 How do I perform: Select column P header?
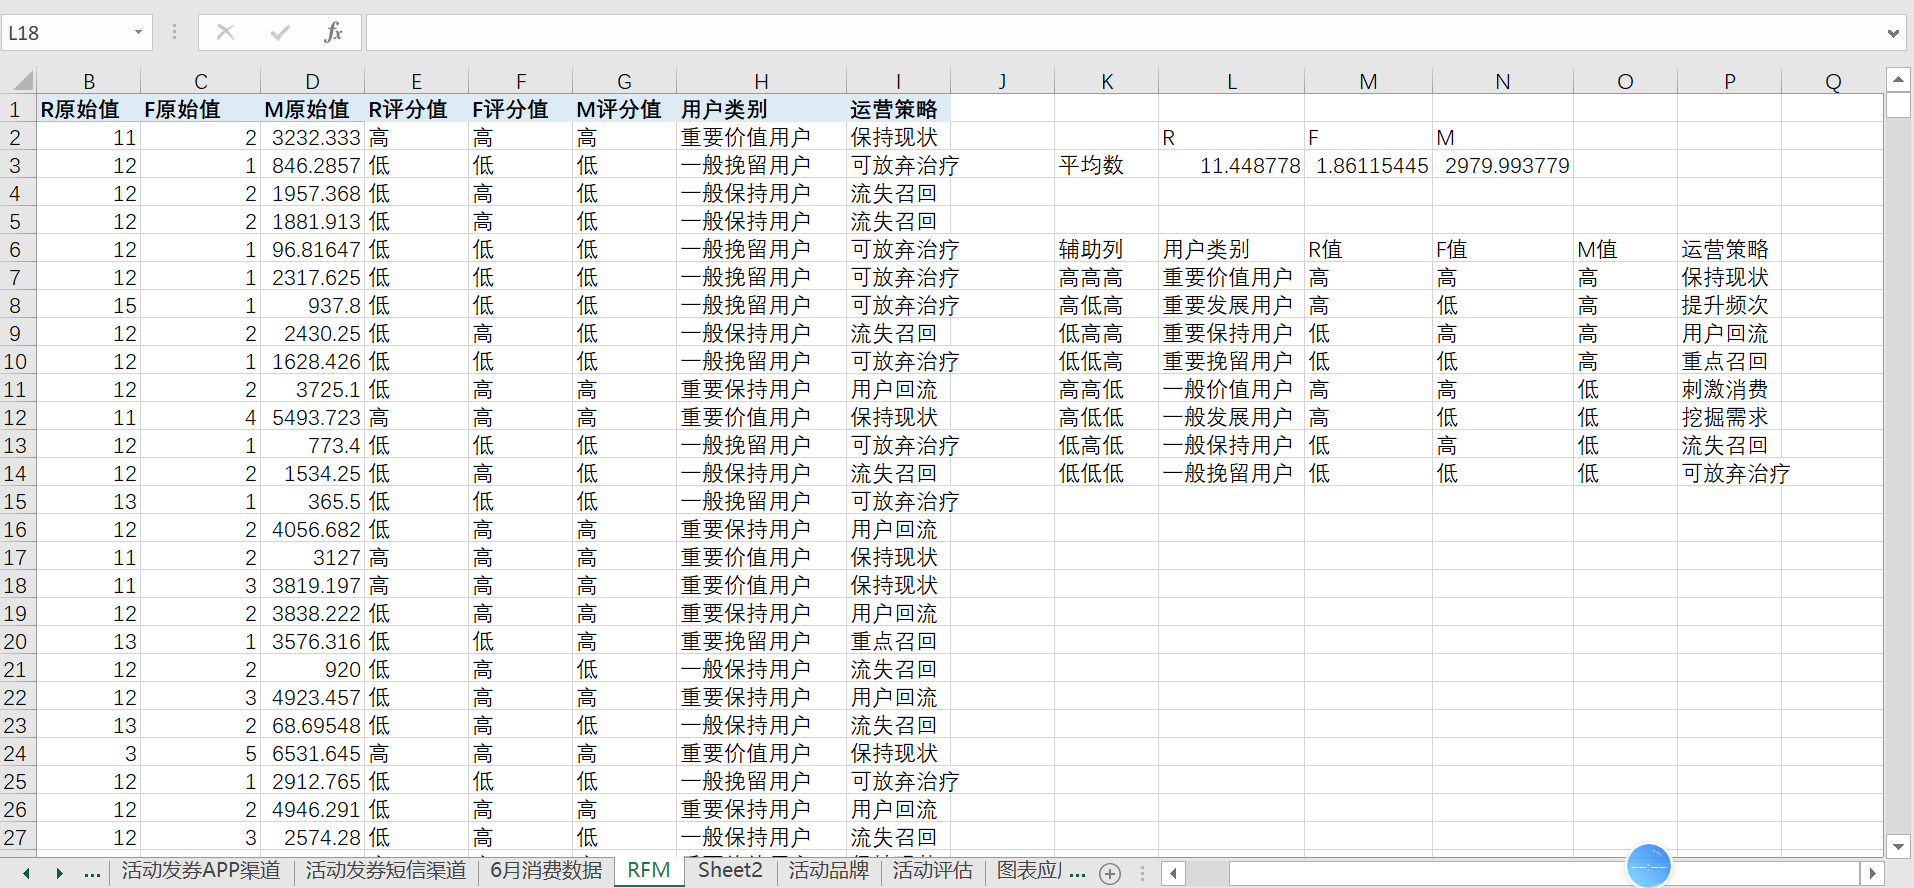1730,81
